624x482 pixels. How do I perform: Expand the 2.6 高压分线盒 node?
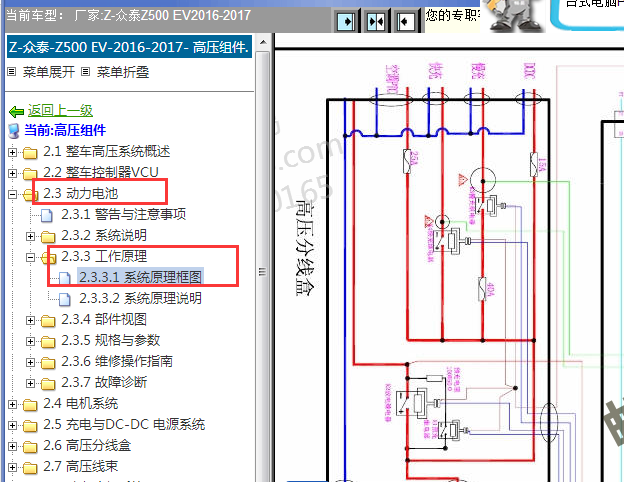click(12, 447)
